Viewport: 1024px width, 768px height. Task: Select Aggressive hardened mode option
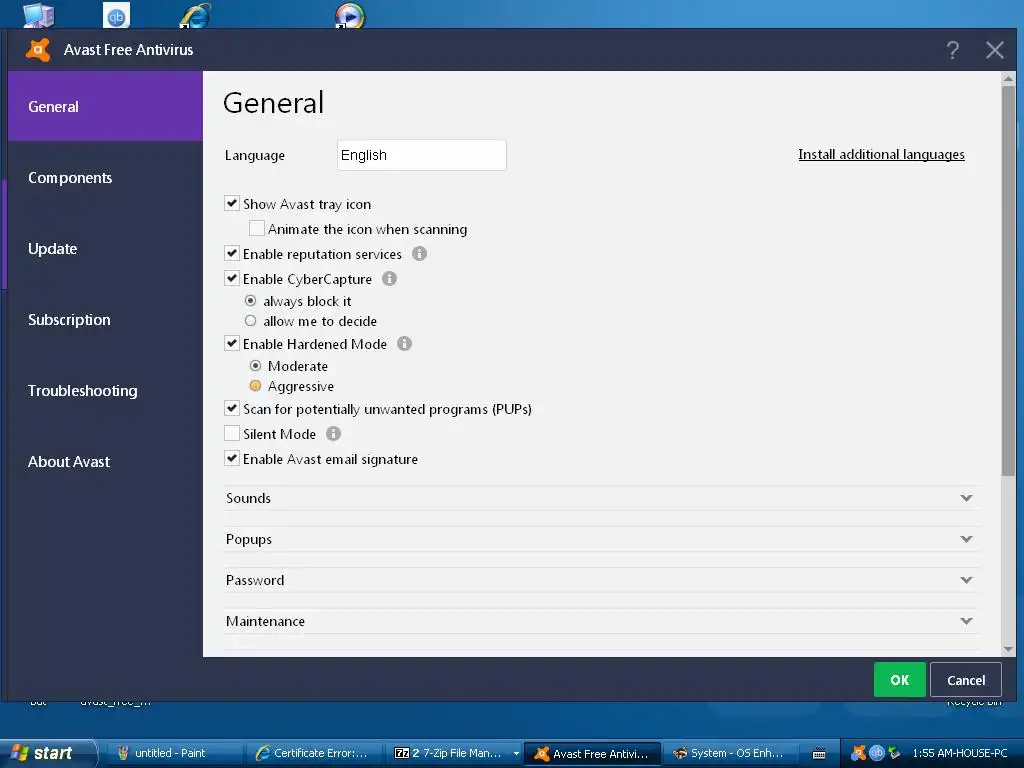(255, 386)
